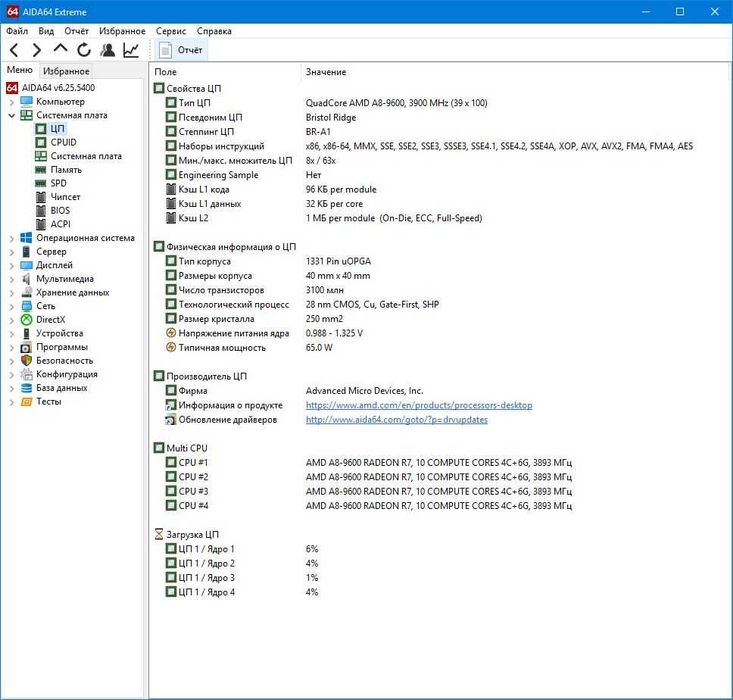Select the CPU #3 row
Image resolution: width=733 pixels, height=700 pixels.
point(438,491)
